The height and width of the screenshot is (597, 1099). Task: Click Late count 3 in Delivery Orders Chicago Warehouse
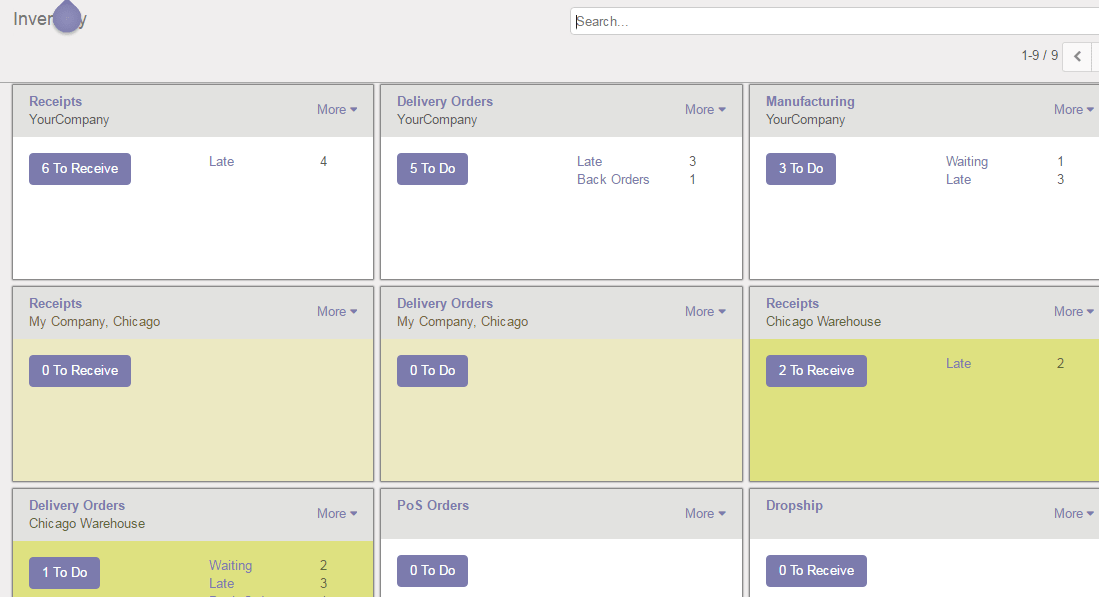click(323, 583)
